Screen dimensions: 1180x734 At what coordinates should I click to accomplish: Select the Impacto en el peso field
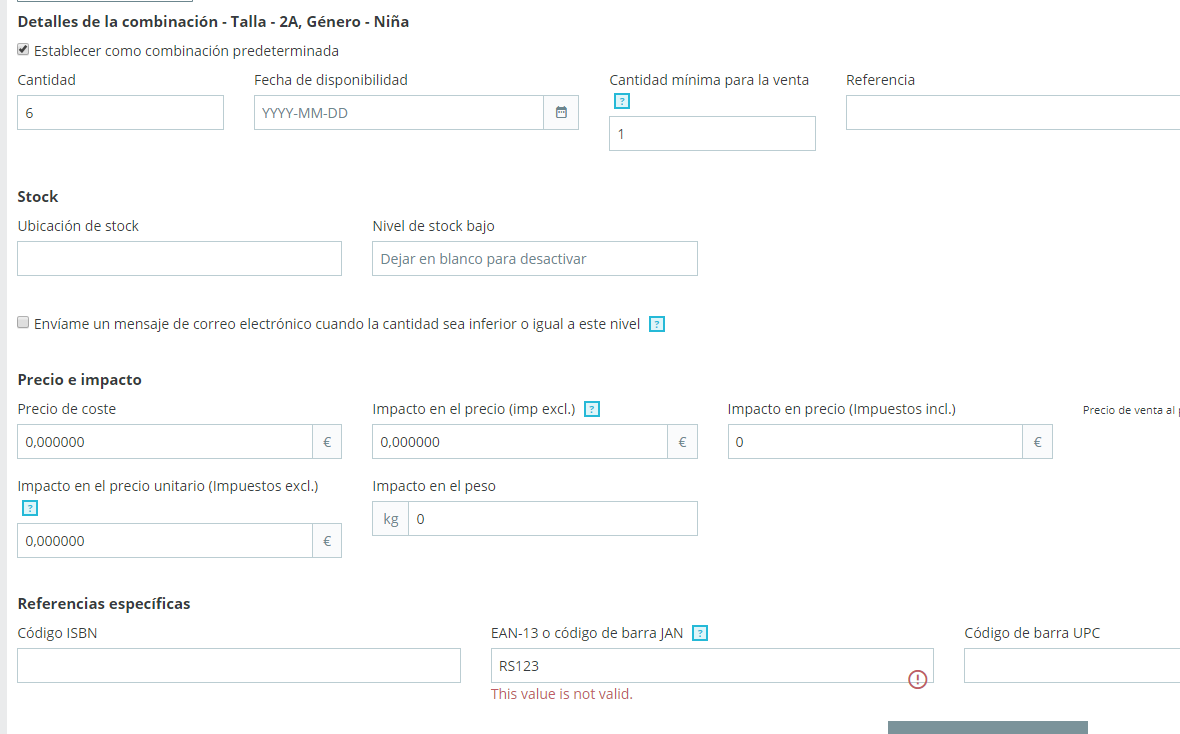point(552,519)
